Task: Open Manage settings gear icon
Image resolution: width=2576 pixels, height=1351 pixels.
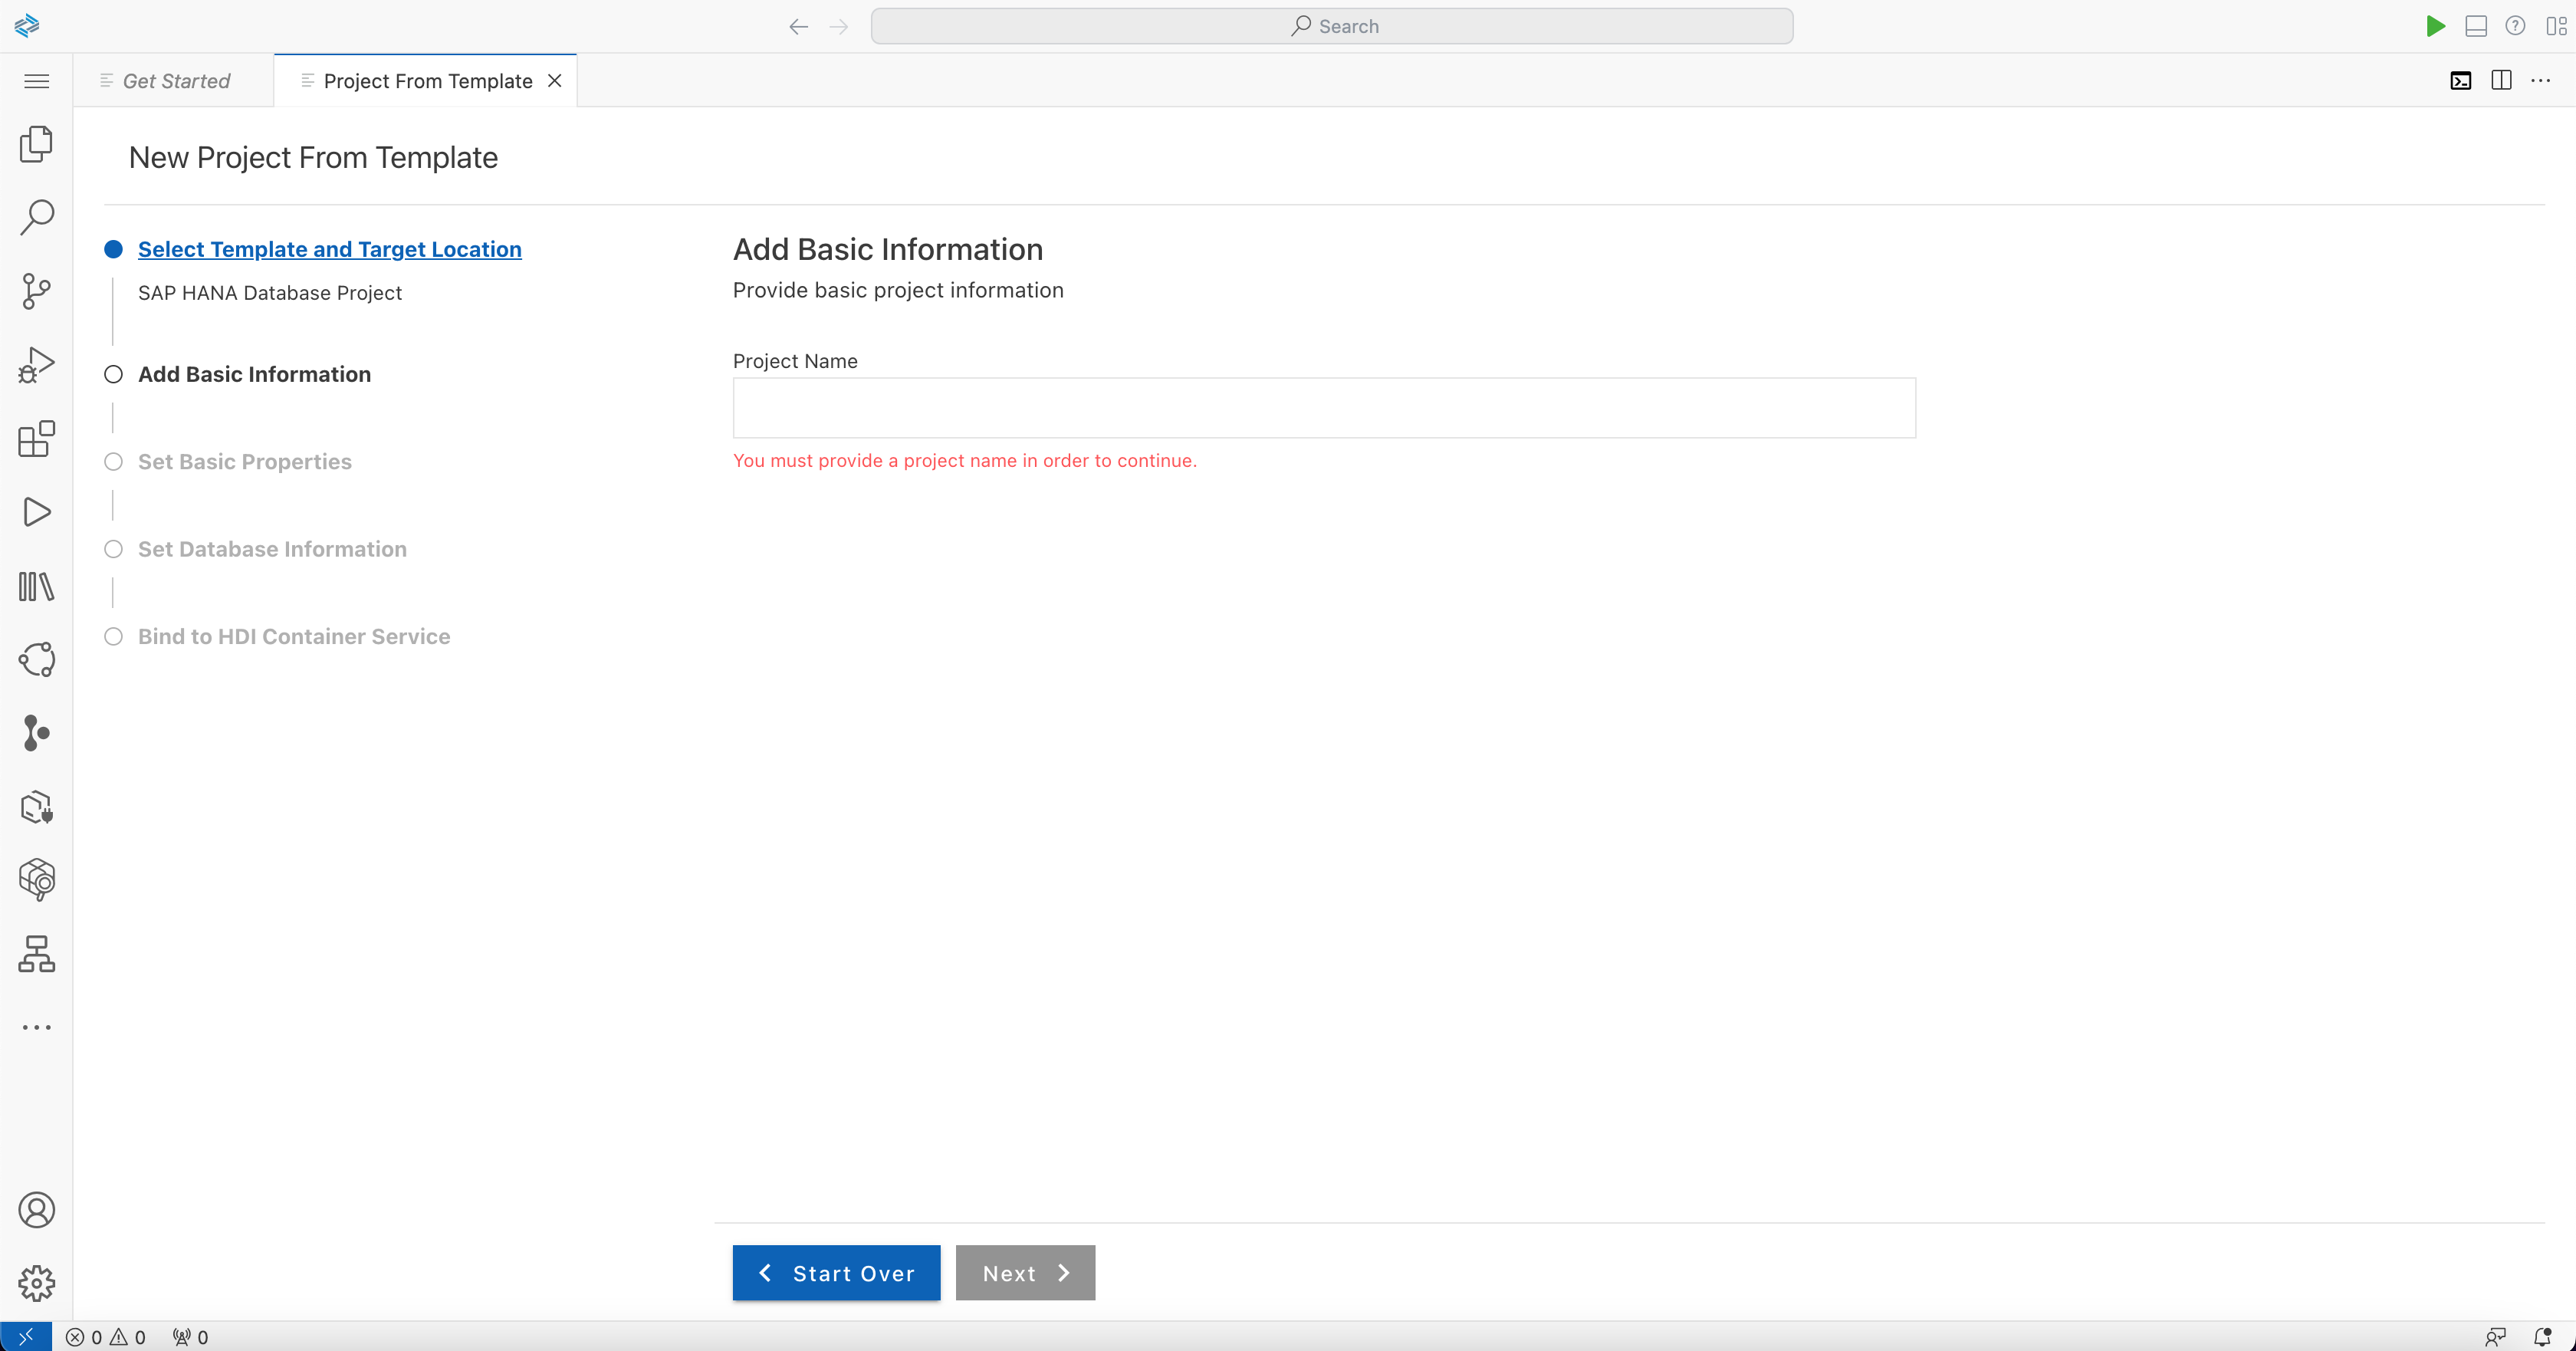Action: pyautogui.click(x=36, y=1283)
